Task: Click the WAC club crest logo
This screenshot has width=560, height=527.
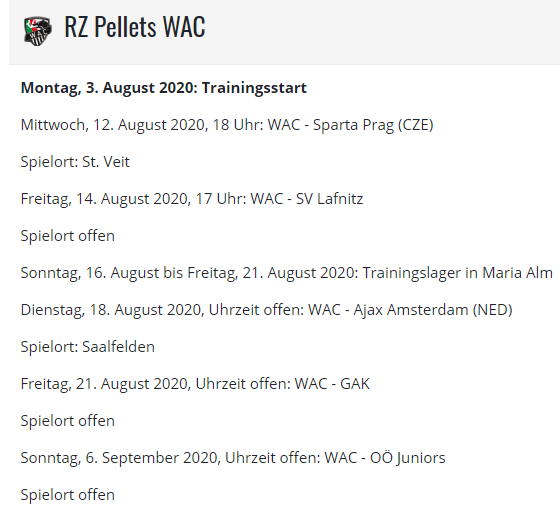Action: pyautogui.click(x=38, y=31)
